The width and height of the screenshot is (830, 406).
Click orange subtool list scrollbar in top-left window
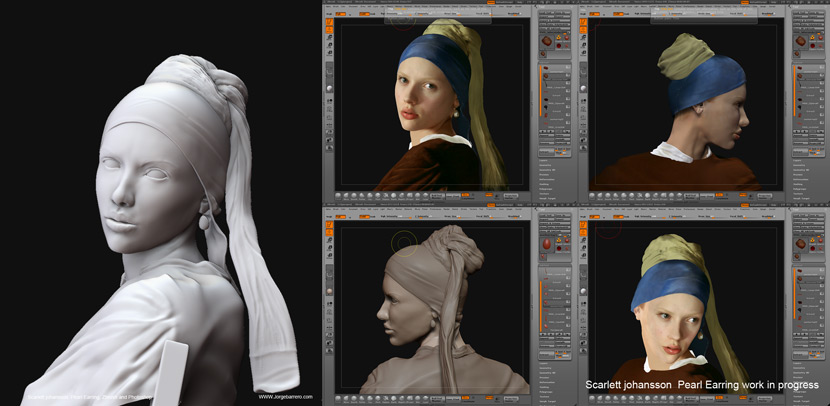coord(540,90)
